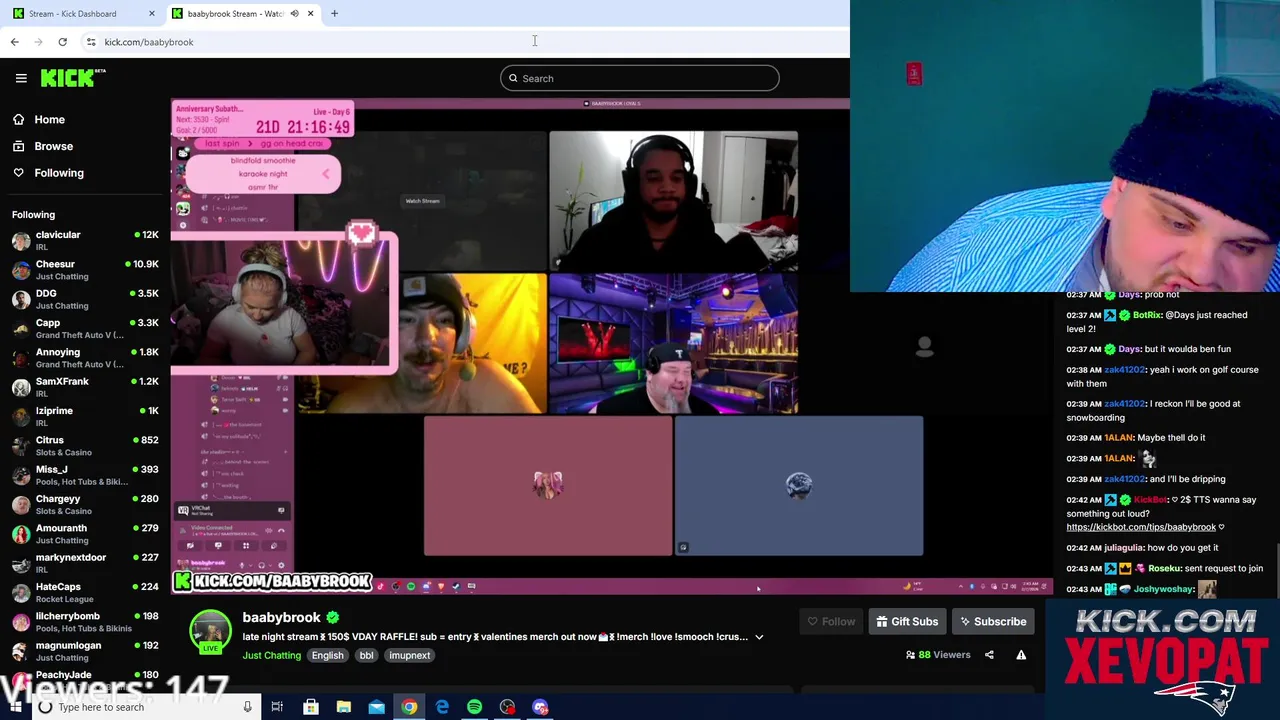Follow the baabybrook channel
The height and width of the screenshot is (720, 1280).
[831, 621]
